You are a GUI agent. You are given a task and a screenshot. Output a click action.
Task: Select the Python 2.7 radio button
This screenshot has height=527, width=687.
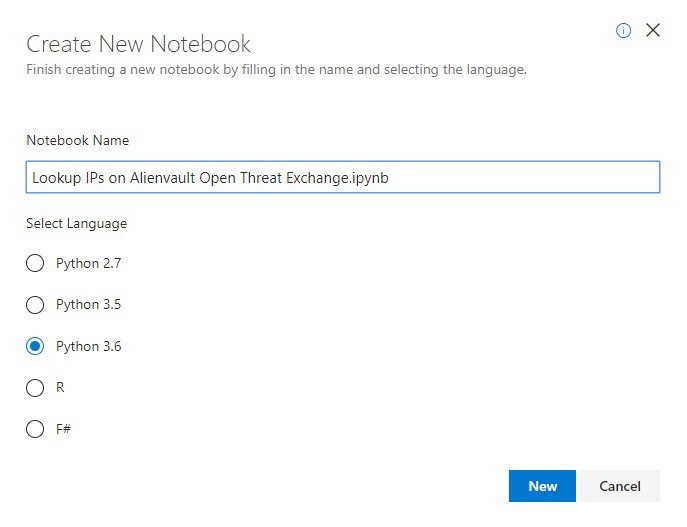[x=35, y=263]
